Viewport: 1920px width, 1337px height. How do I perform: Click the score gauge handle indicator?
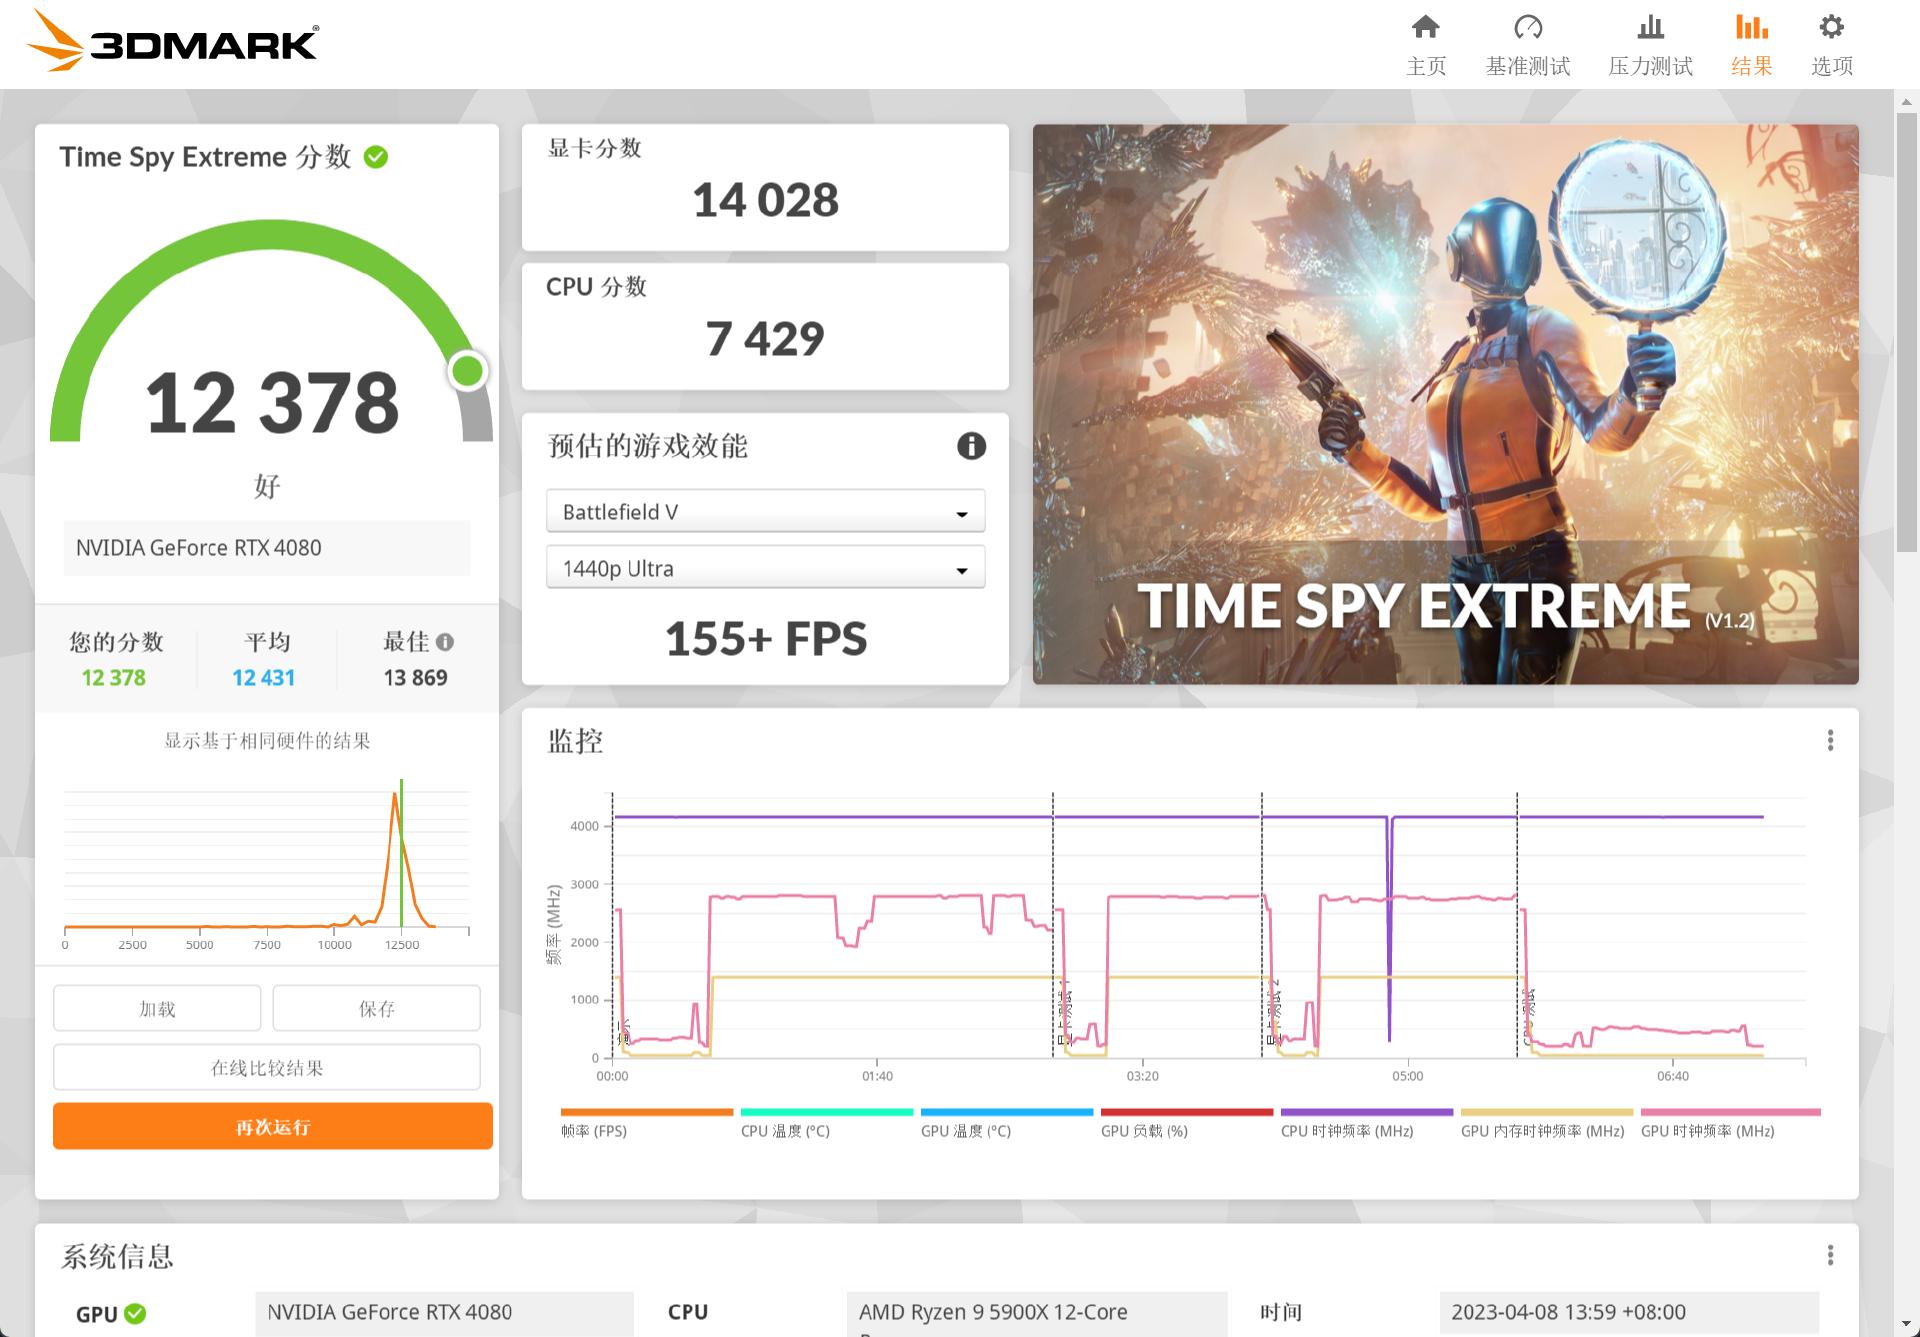click(x=469, y=371)
